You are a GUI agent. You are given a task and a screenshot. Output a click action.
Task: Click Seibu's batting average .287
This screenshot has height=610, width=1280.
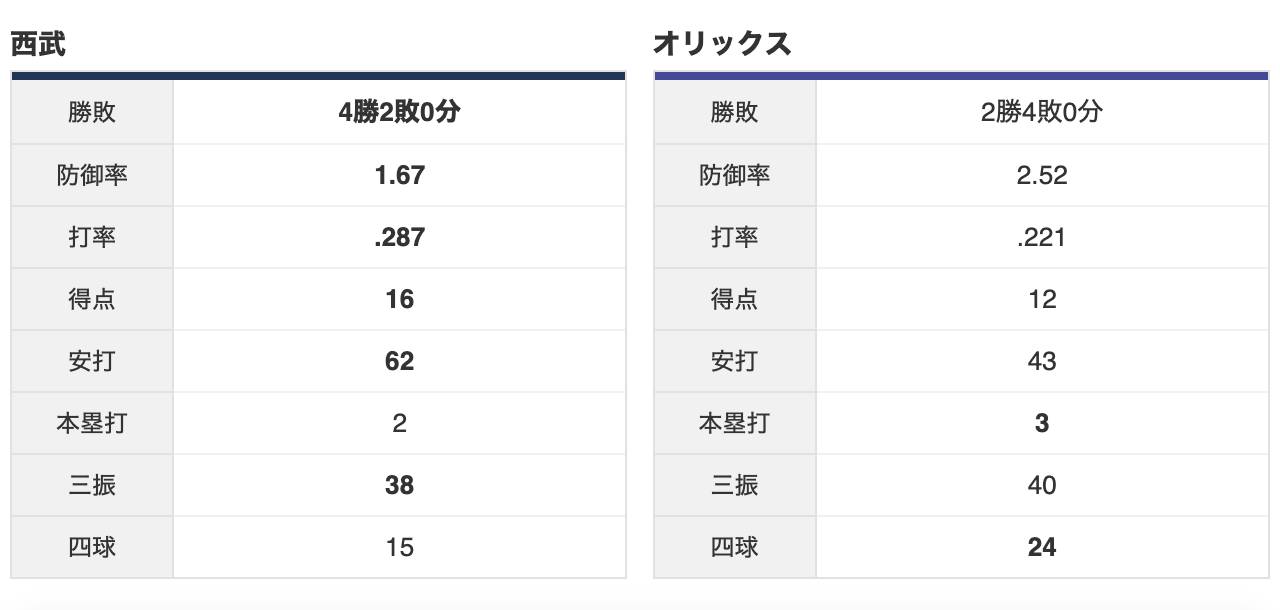[x=399, y=237]
